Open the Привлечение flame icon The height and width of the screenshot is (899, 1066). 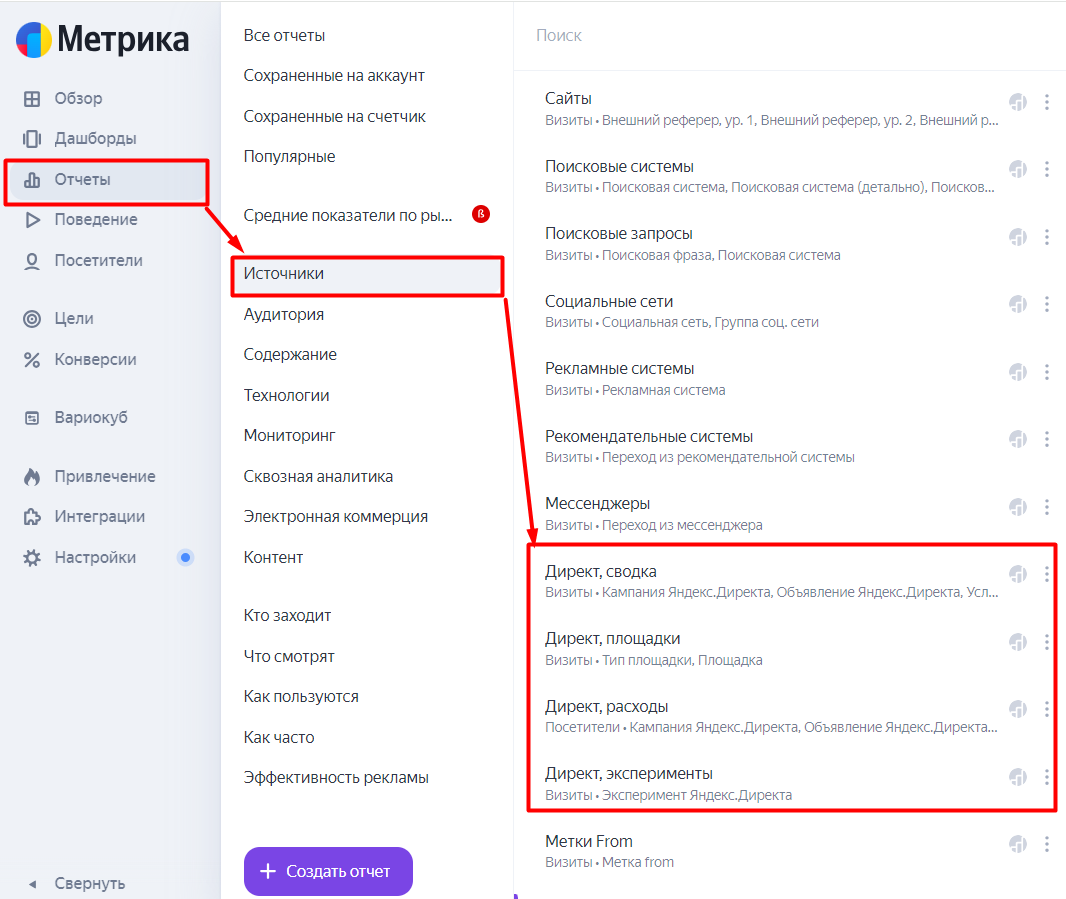click(31, 477)
